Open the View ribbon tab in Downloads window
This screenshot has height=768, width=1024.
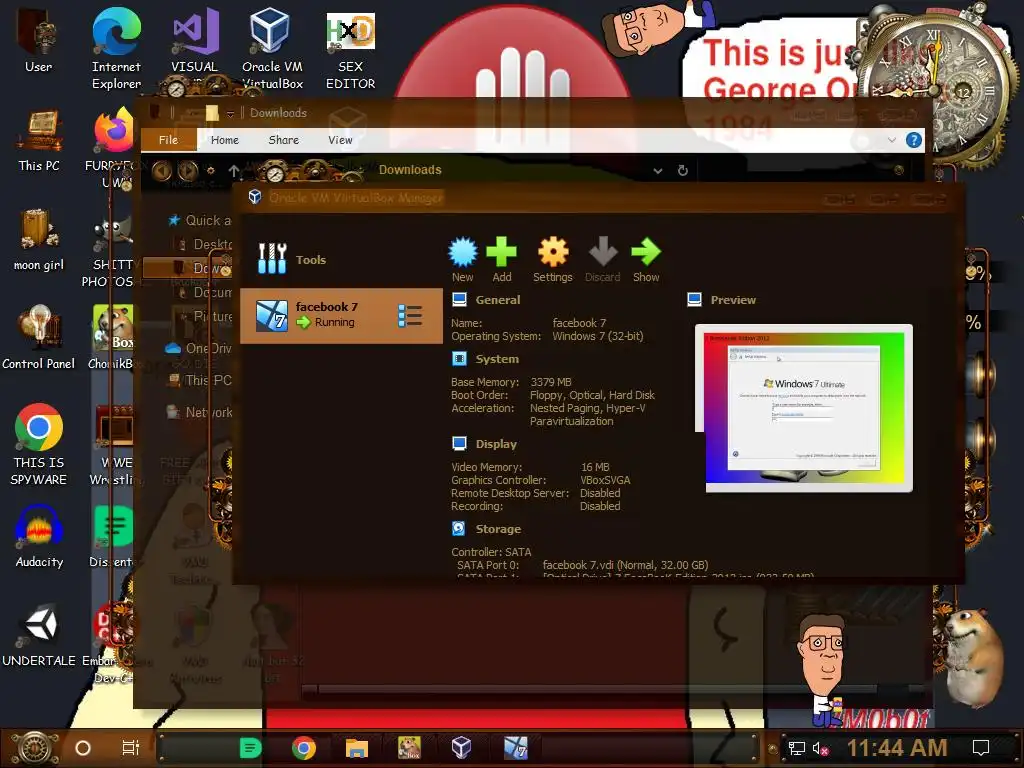[x=340, y=140]
